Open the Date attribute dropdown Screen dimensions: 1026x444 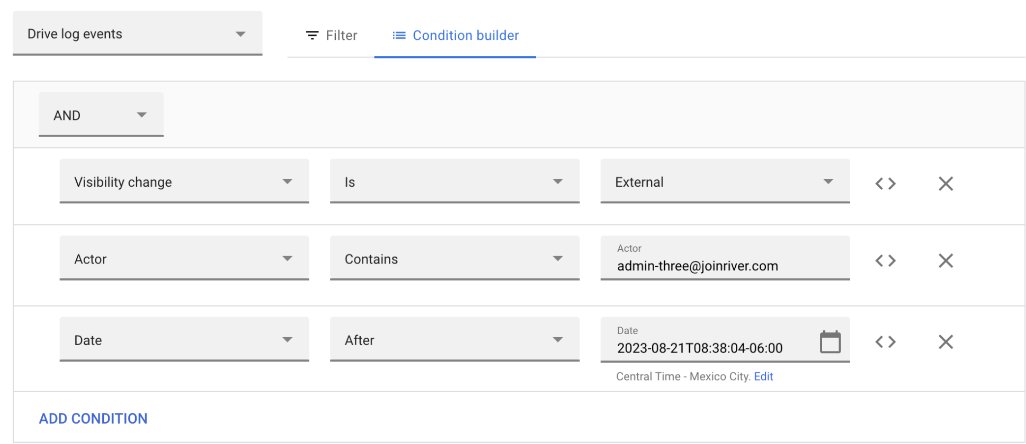(x=184, y=340)
